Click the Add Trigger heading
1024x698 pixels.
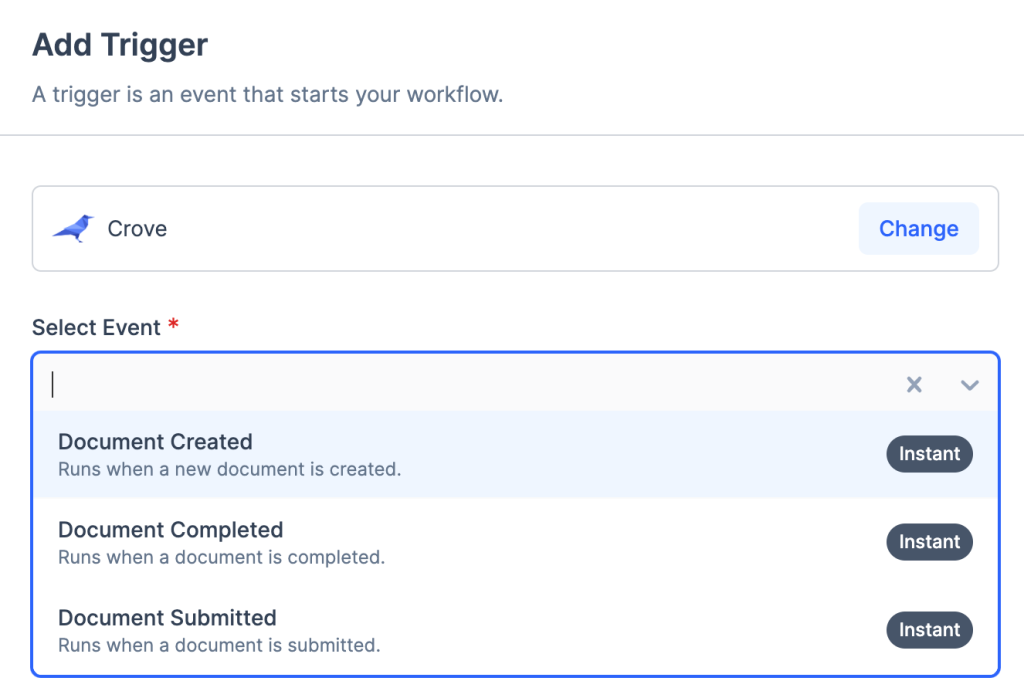[120, 45]
